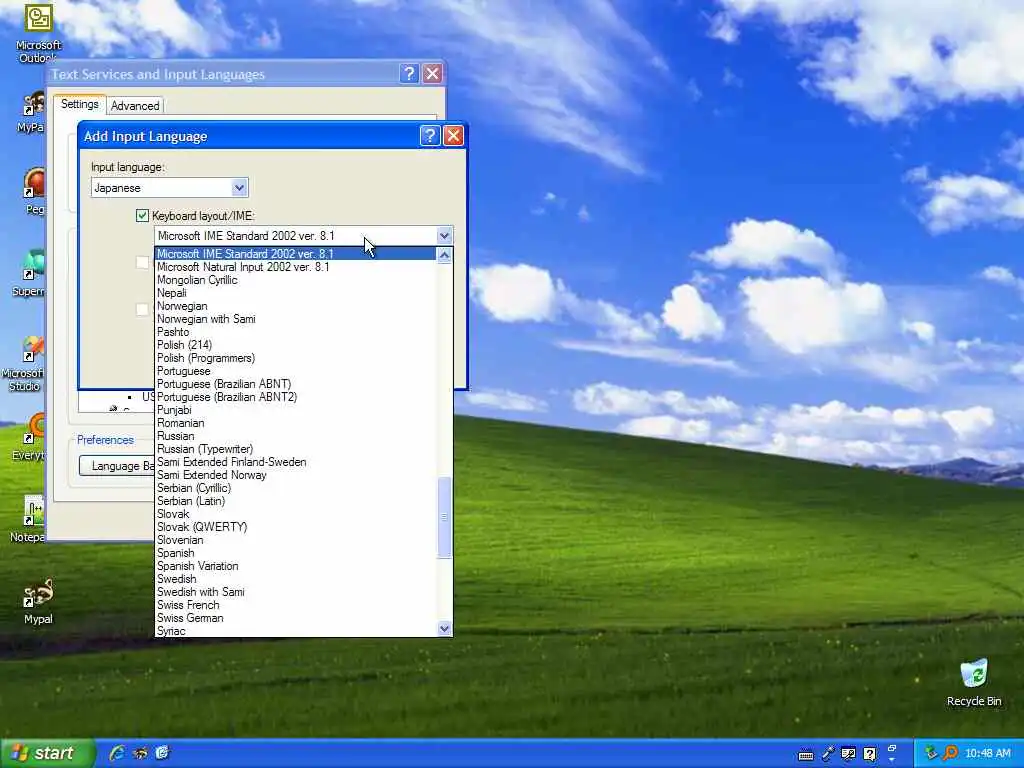Screen dimensions: 1024x768
Task: Click the network tray icon
Action: (x=931, y=754)
